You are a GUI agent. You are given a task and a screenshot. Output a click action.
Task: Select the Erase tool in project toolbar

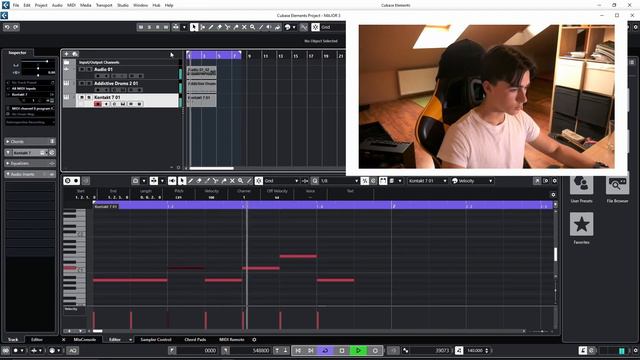(219, 27)
